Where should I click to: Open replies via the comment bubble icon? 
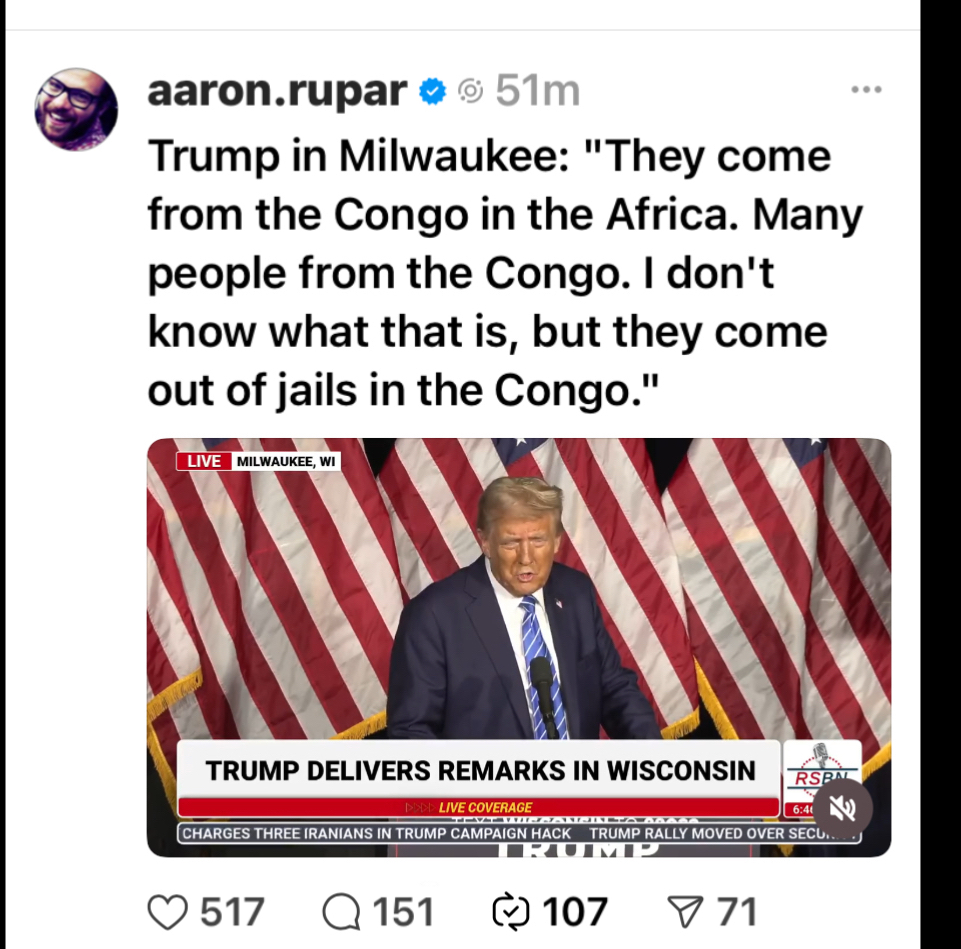coord(341,912)
